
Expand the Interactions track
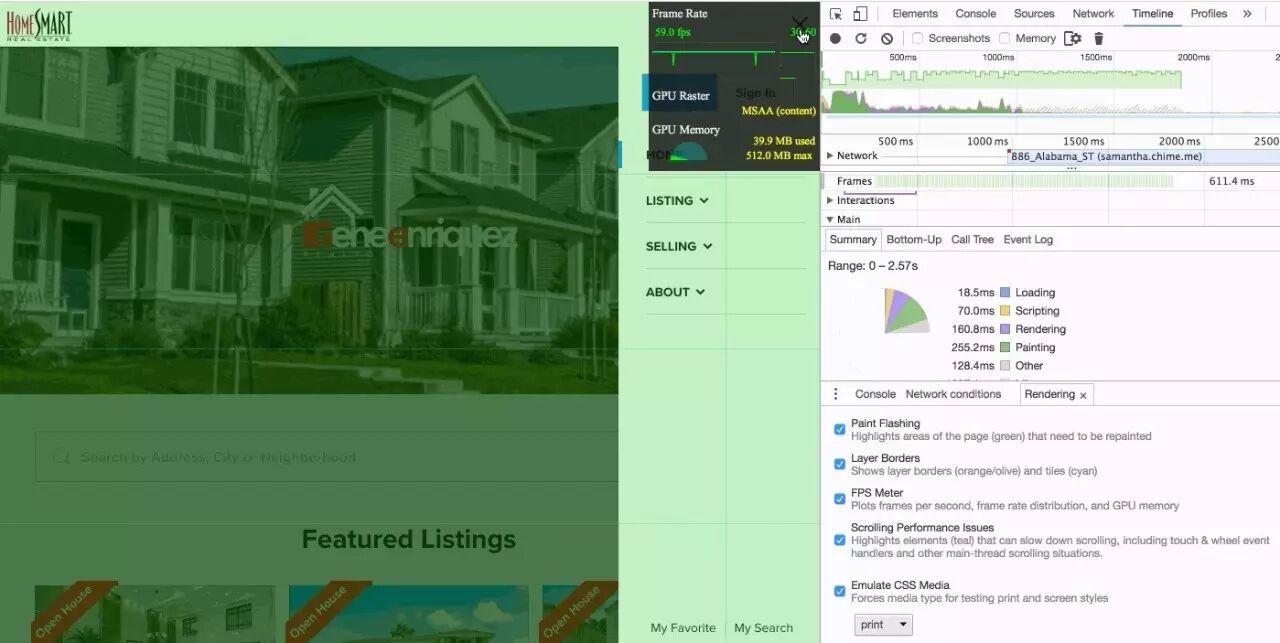(830, 201)
